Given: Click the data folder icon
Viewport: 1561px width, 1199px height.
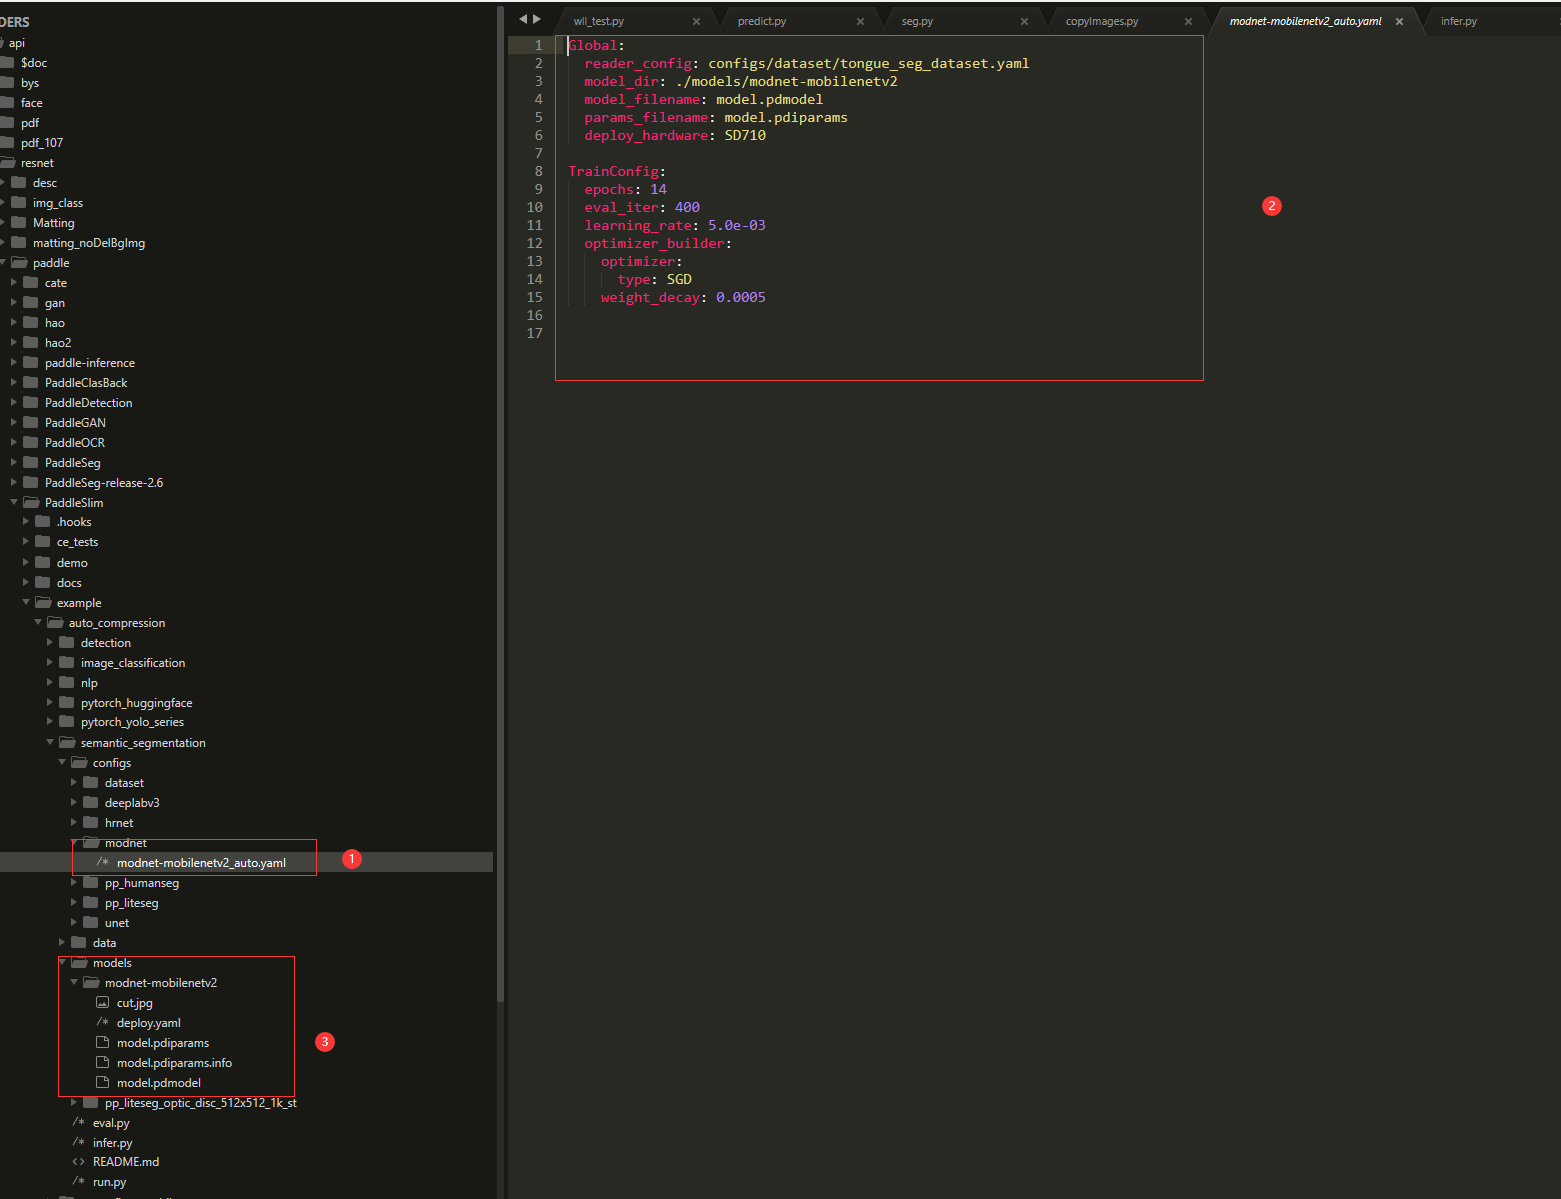Looking at the screenshot, I should (x=78, y=942).
